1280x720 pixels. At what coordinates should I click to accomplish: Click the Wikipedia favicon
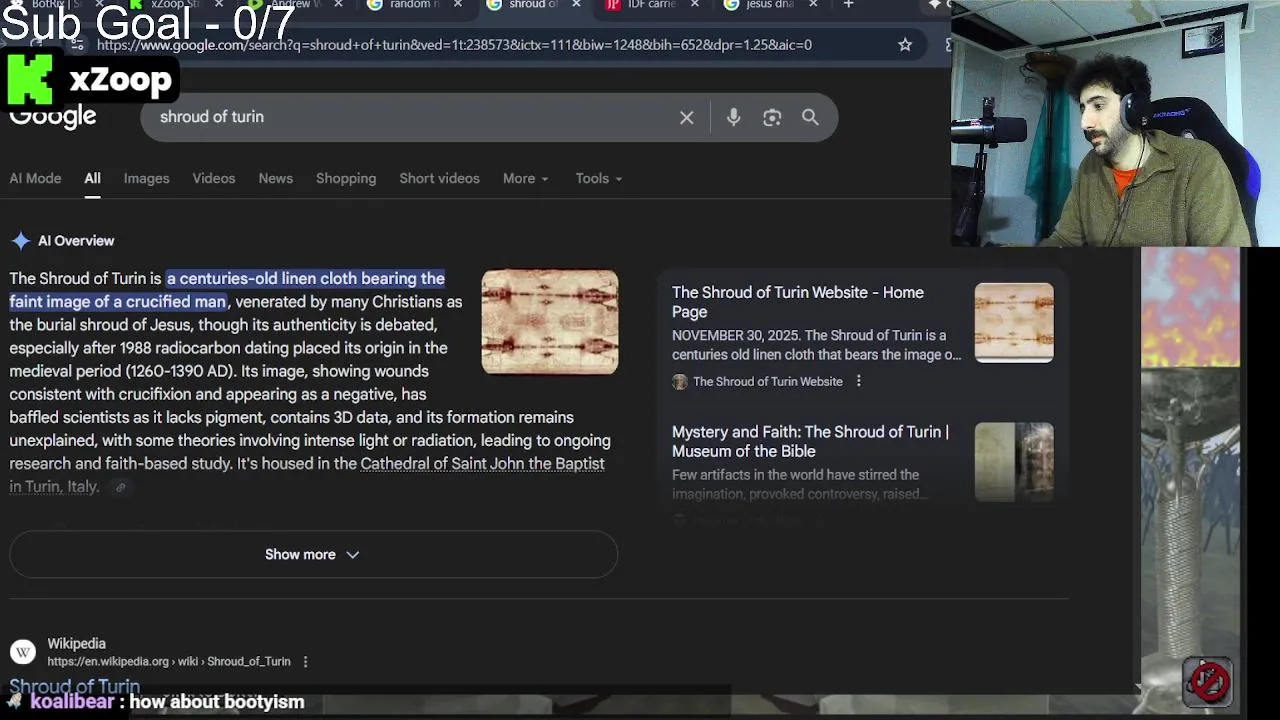click(22, 652)
